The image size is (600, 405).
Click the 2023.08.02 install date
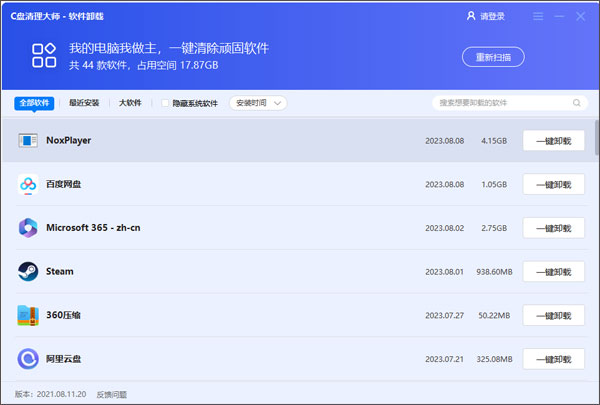point(445,228)
